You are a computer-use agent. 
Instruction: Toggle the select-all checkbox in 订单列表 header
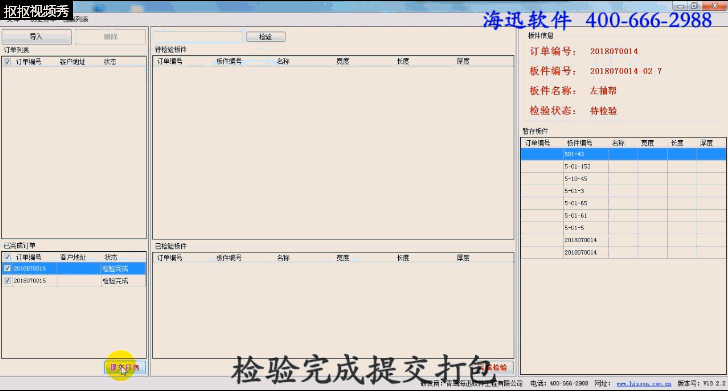(x=7, y=61)
